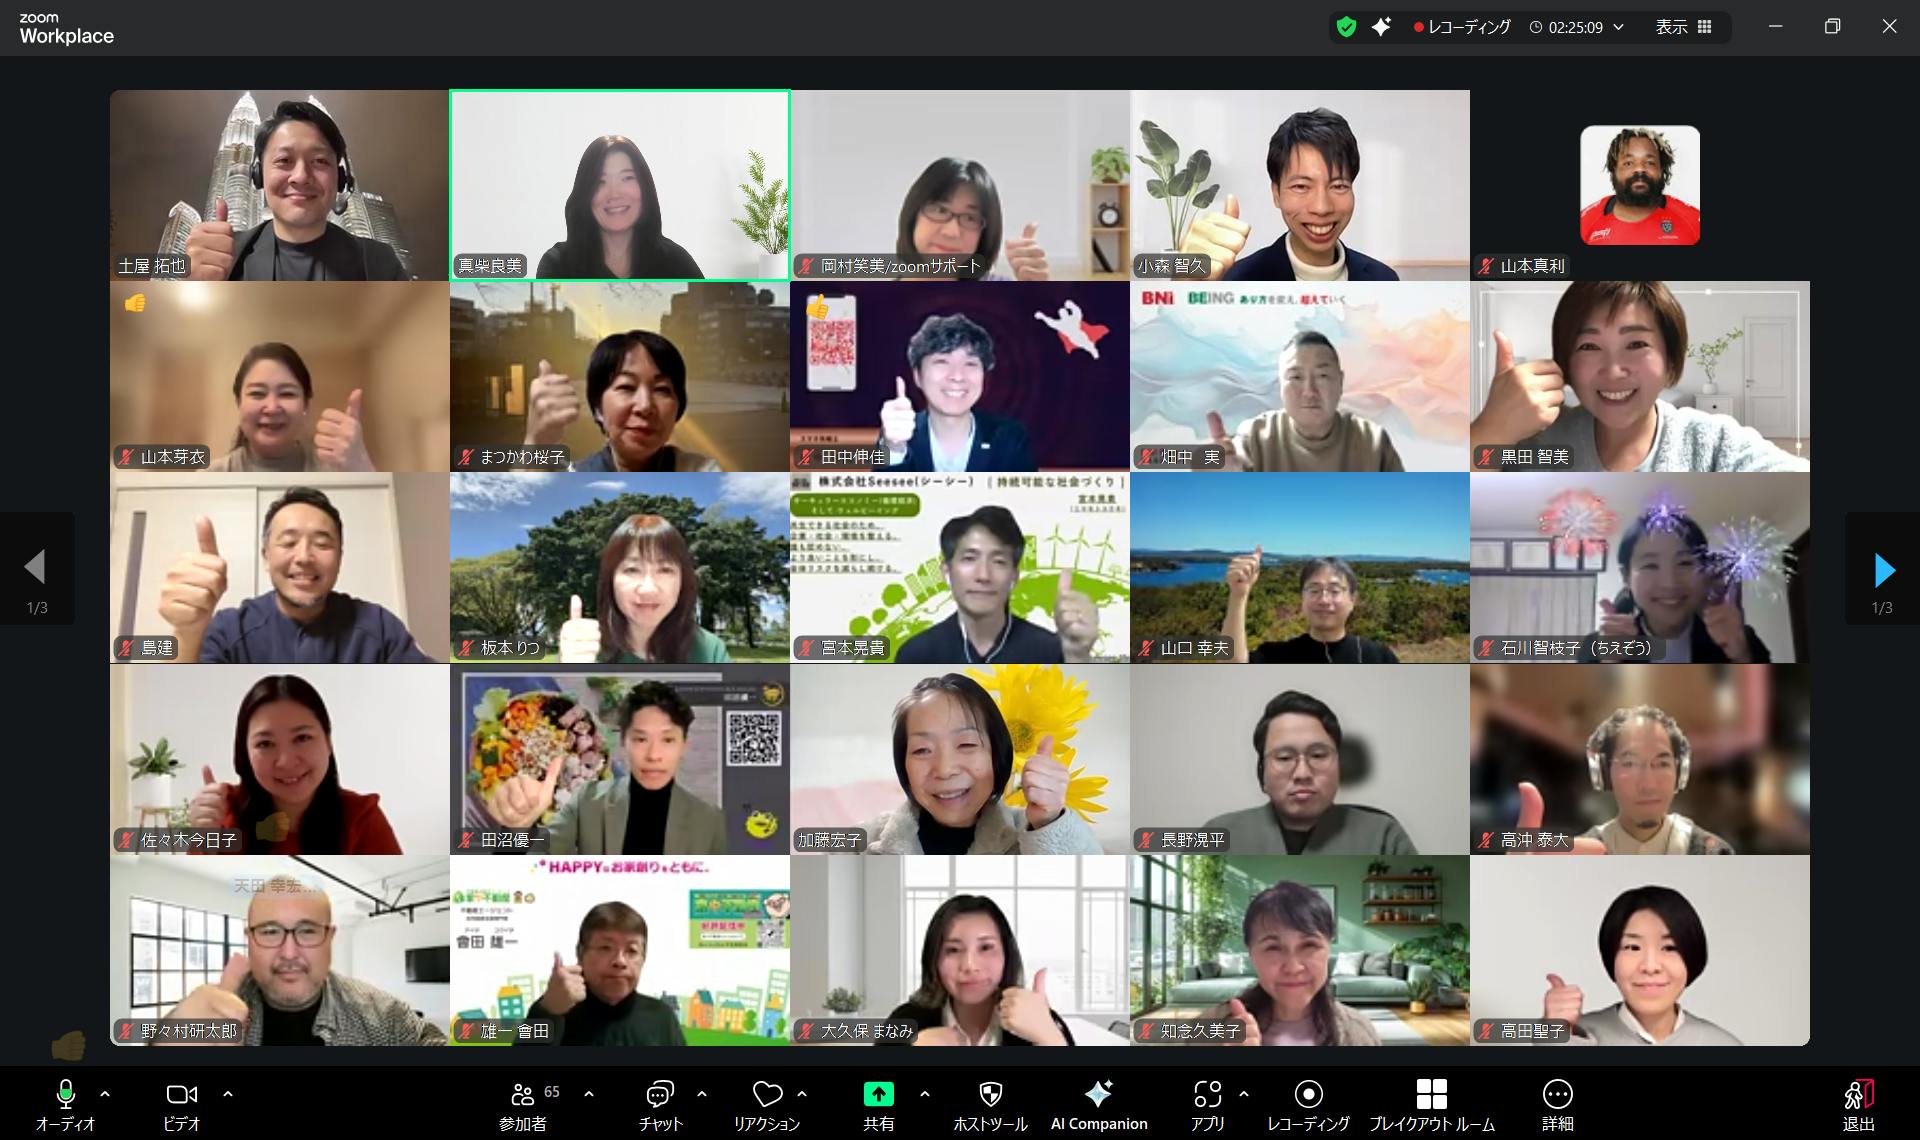Select 山本真利's video thumbnail
Screen dimensions: 1920x1140
(1639, 185)
